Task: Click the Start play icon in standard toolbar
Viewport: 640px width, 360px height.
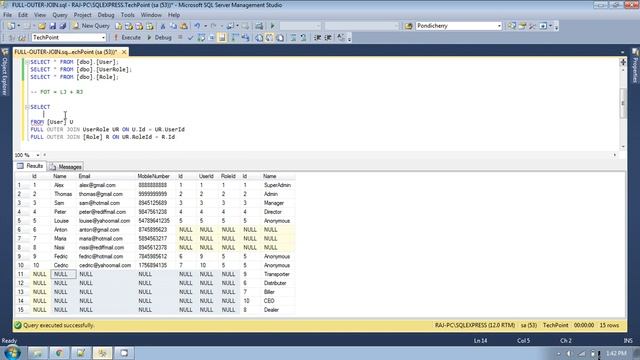Action: [272, 26]
